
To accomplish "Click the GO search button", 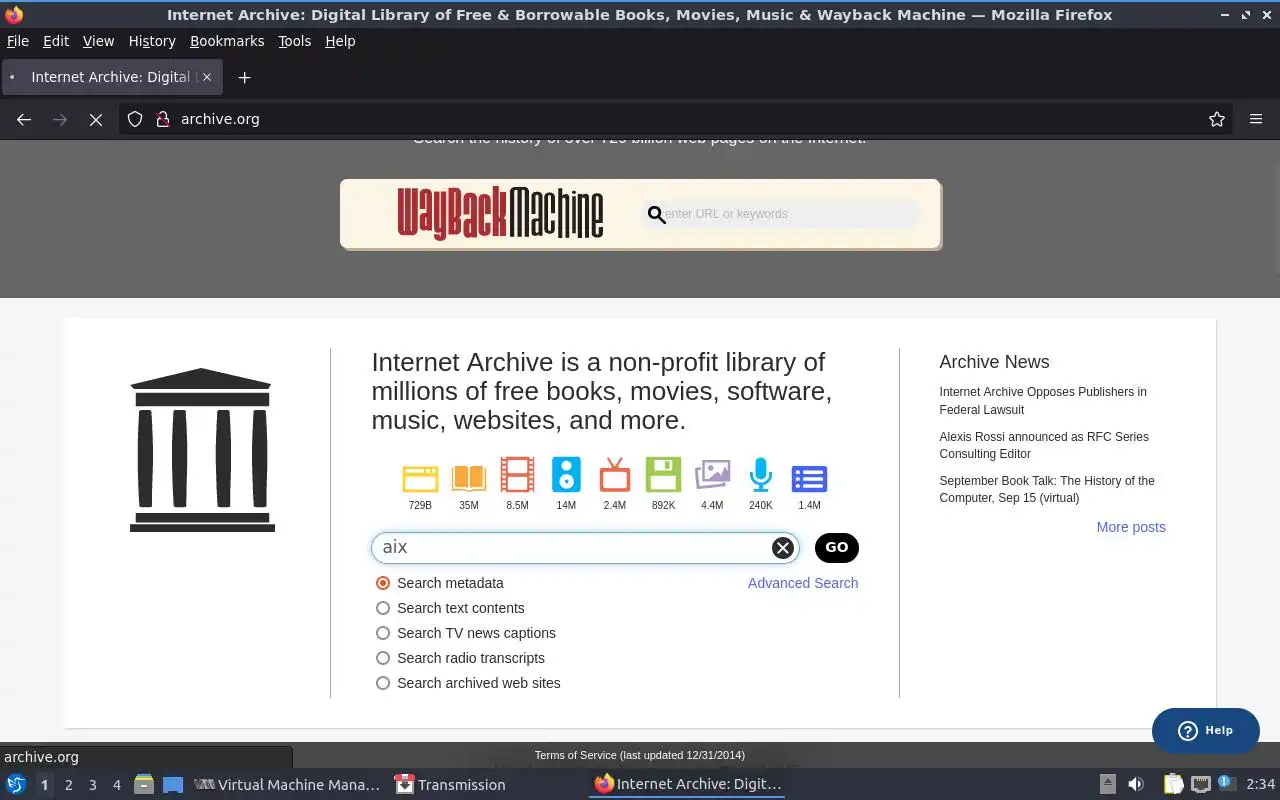I will [837, 547].
